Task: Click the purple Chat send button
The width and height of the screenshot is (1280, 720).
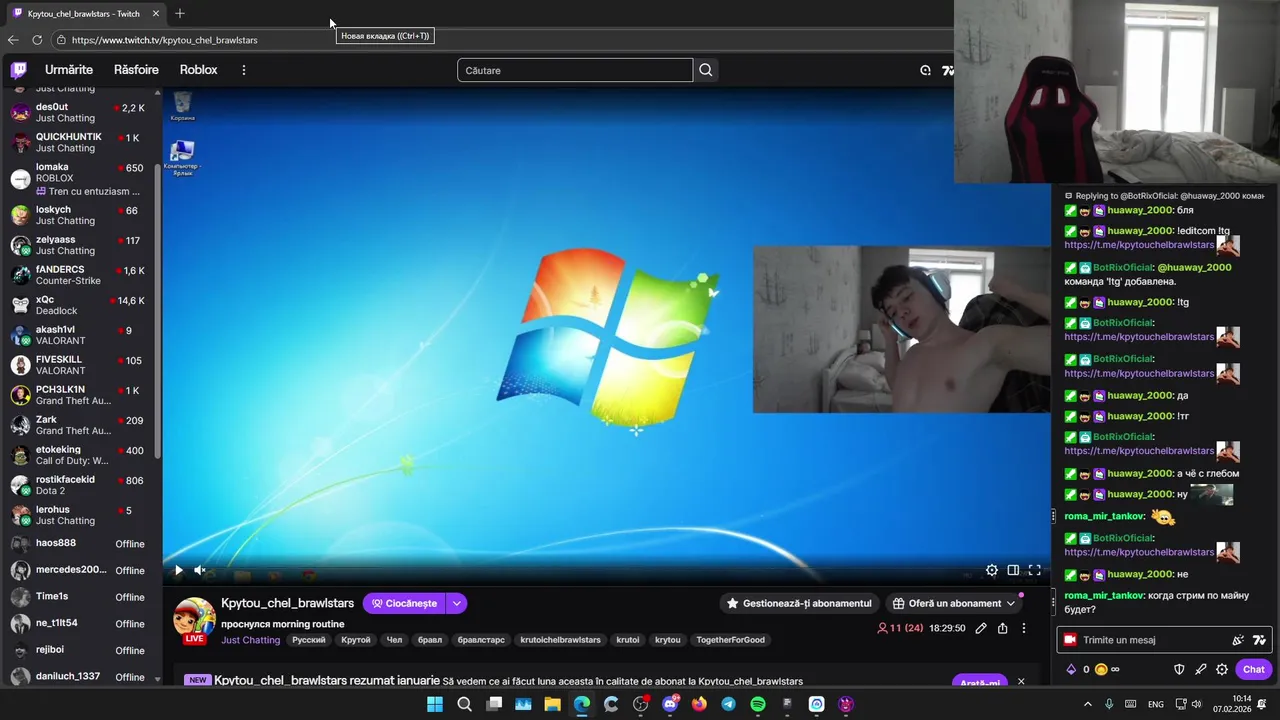Action: click(1254, 669)
